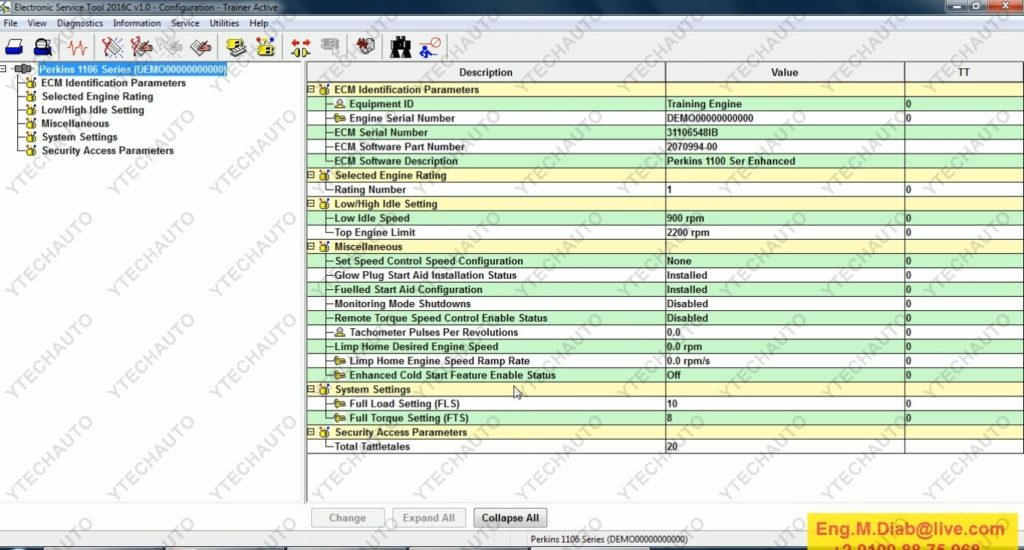Open the ECM Summary toolbar icon
1024x550 pixels.
point(237,46)
